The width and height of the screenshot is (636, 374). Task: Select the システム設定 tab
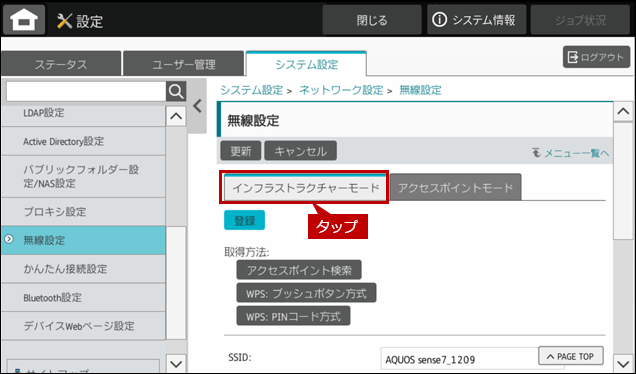(306, 64)
